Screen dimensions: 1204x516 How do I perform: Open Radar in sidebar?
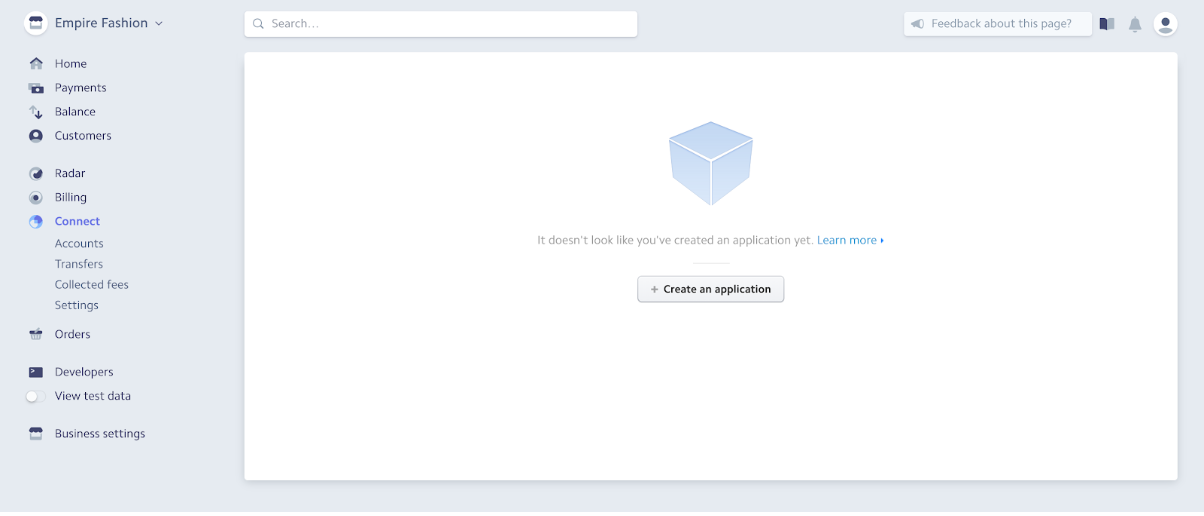coord(70,174)
